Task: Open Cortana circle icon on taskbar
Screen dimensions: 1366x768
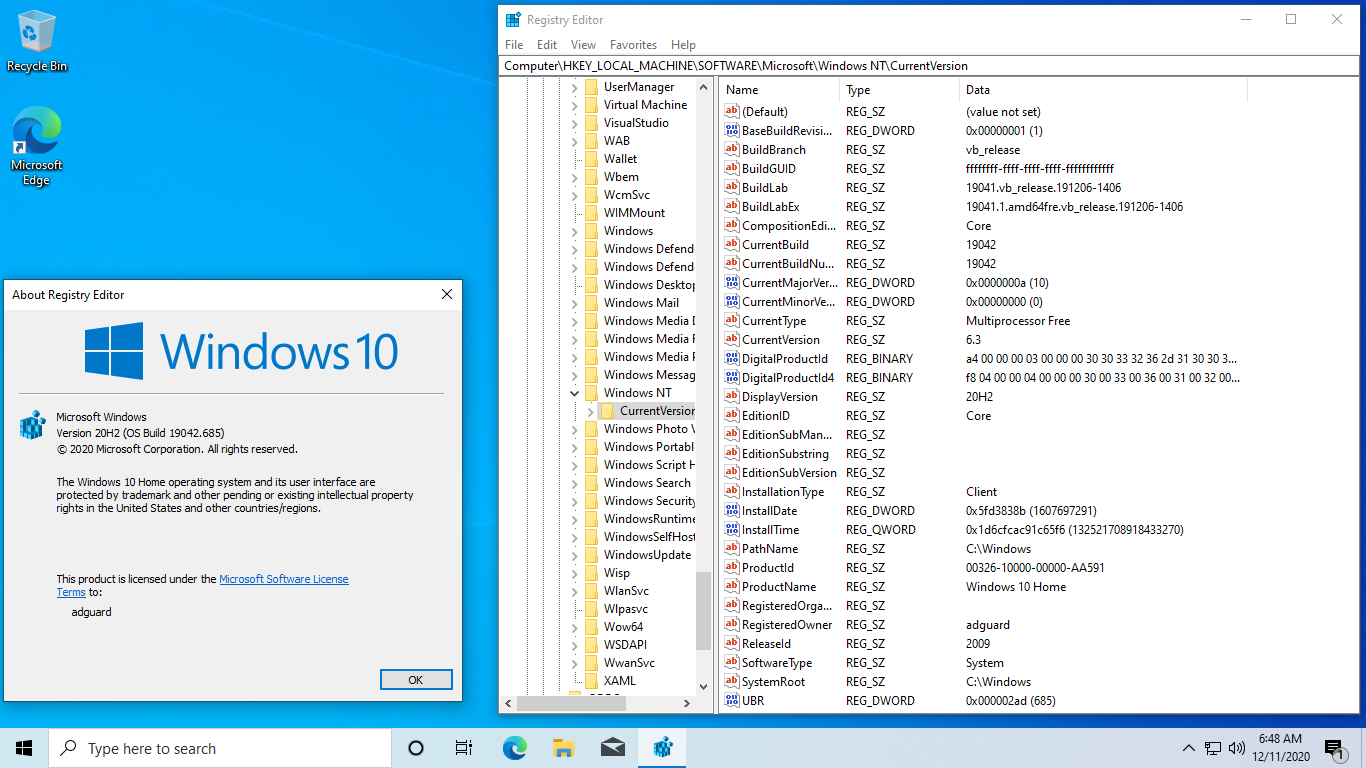Action: pos(416,748)
